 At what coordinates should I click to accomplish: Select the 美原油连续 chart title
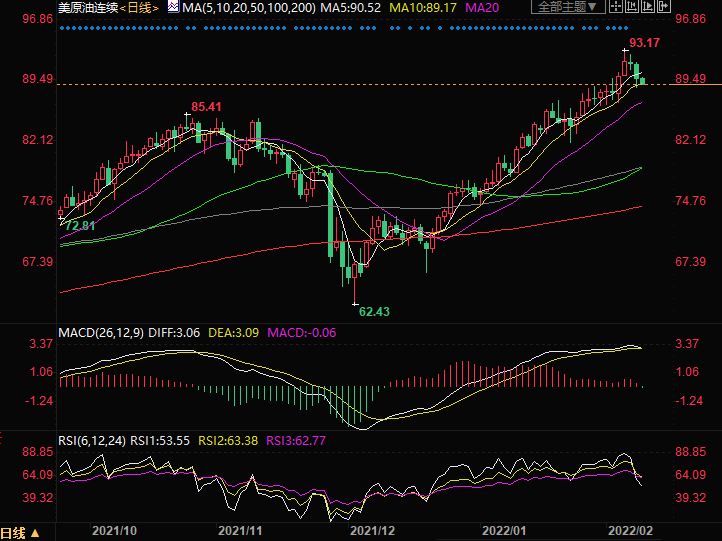tap(90, 7)
